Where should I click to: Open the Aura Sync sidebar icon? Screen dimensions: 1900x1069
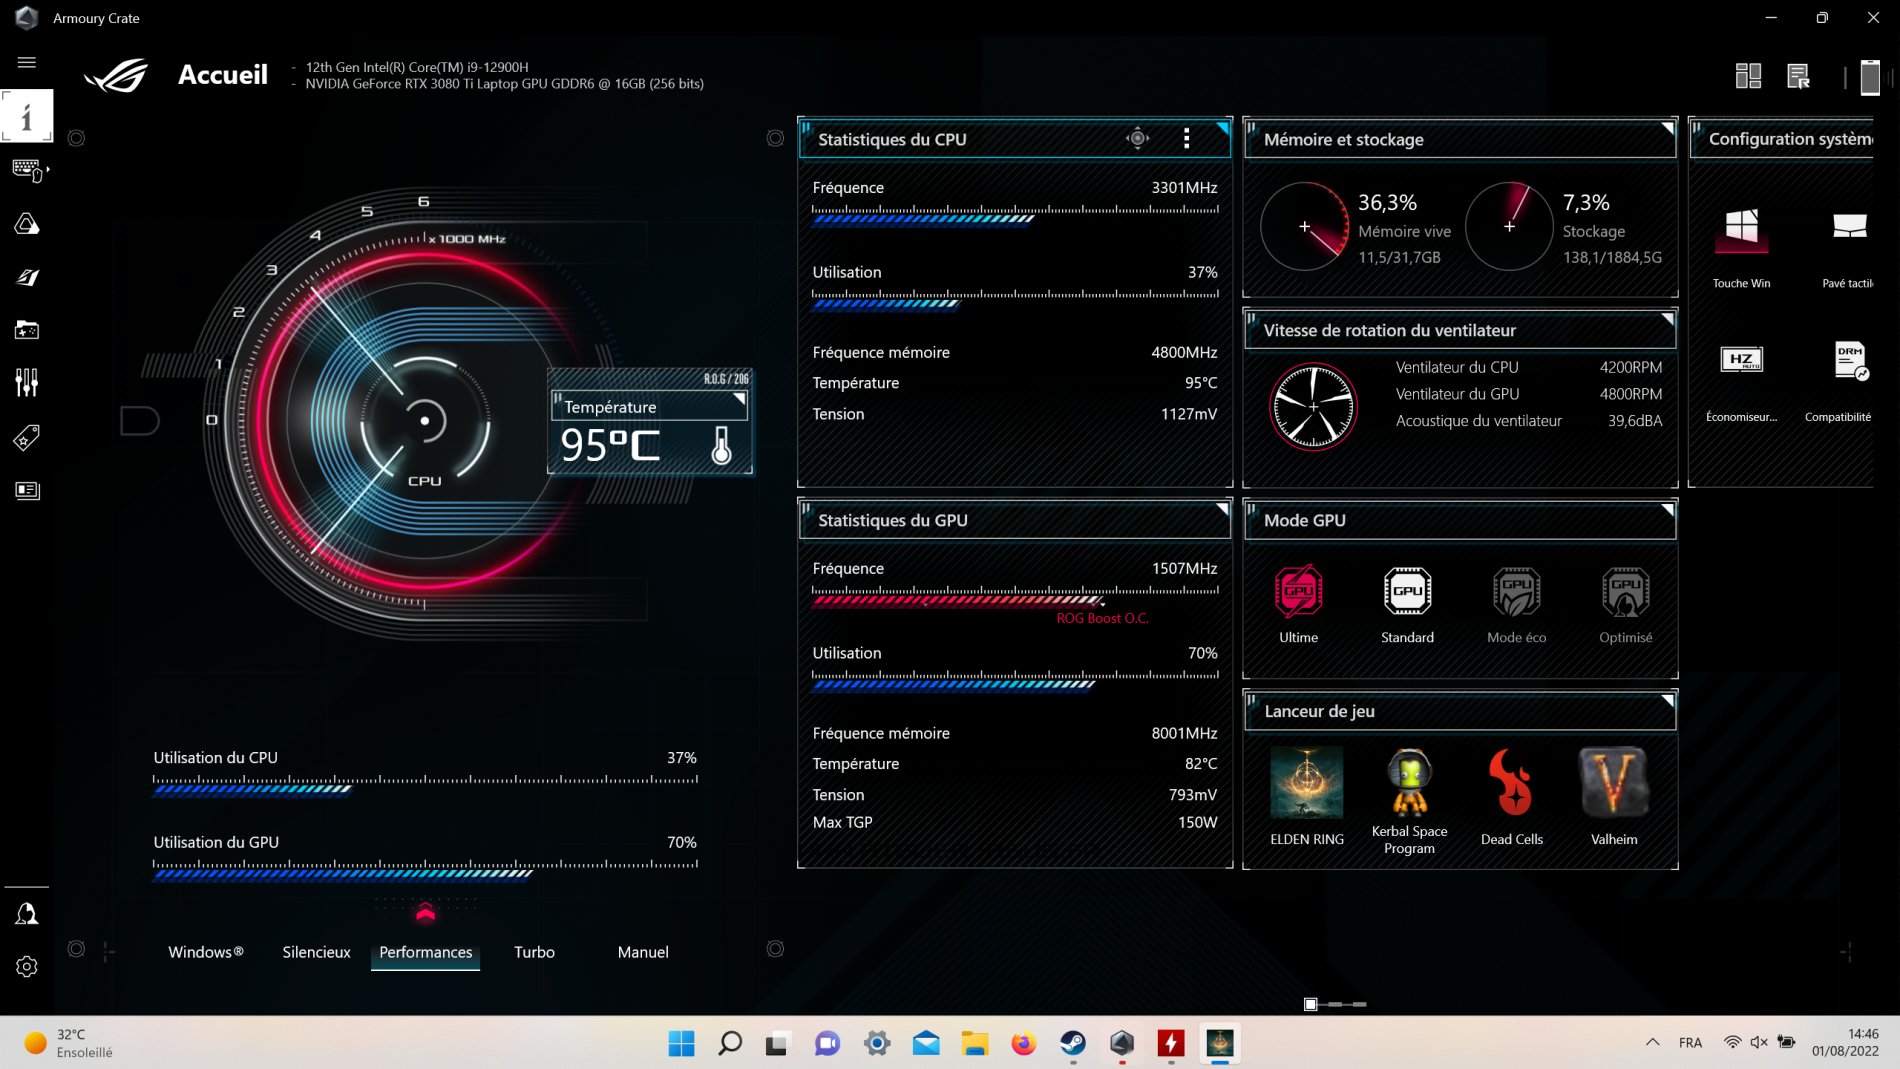click(27, 224)
